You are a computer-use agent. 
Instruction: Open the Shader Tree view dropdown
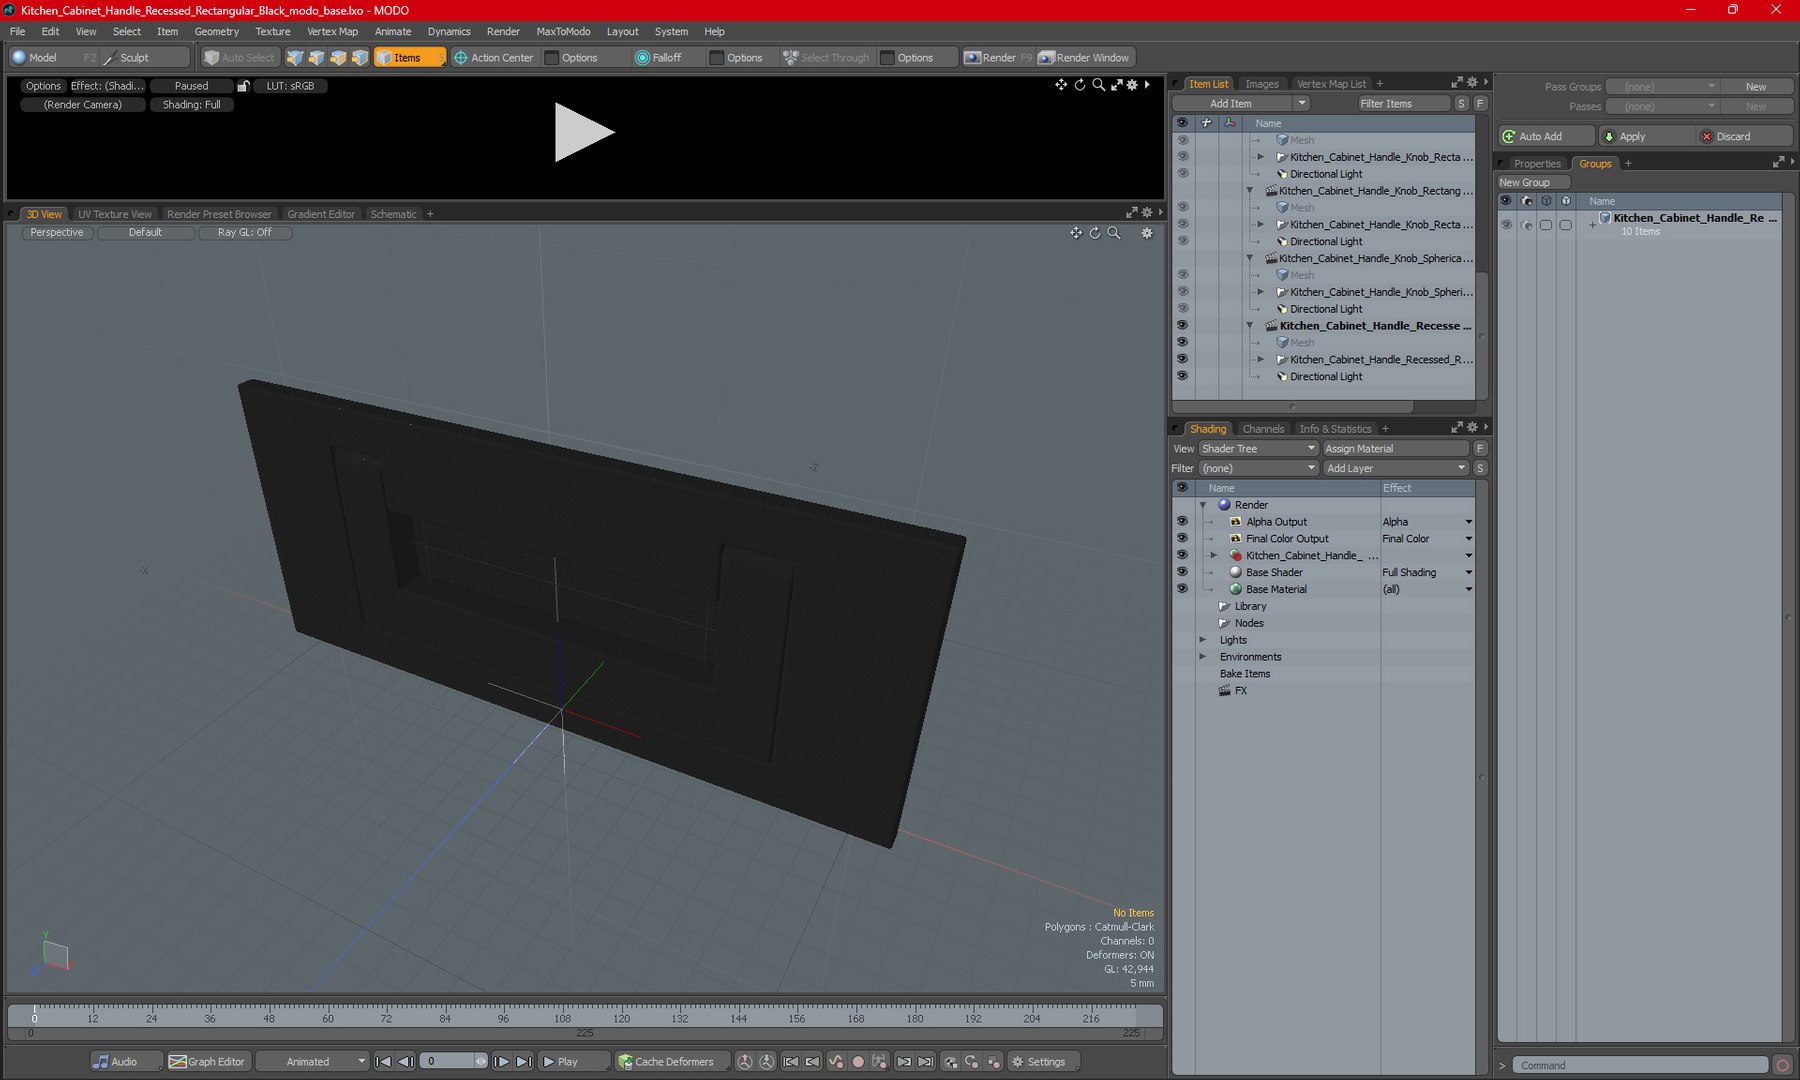(1258, 449)
